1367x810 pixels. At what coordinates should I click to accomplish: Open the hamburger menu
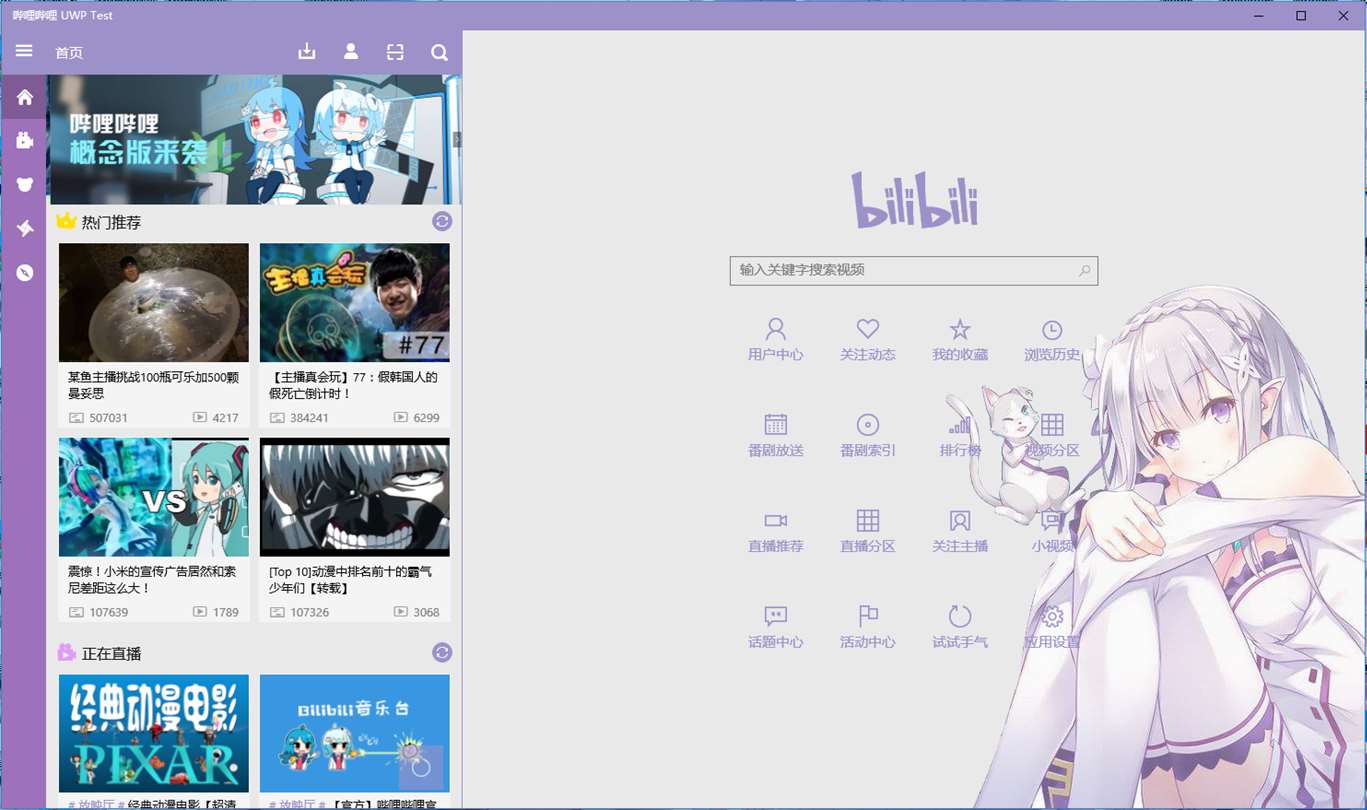pyautogui.click(x=24, y=51)
